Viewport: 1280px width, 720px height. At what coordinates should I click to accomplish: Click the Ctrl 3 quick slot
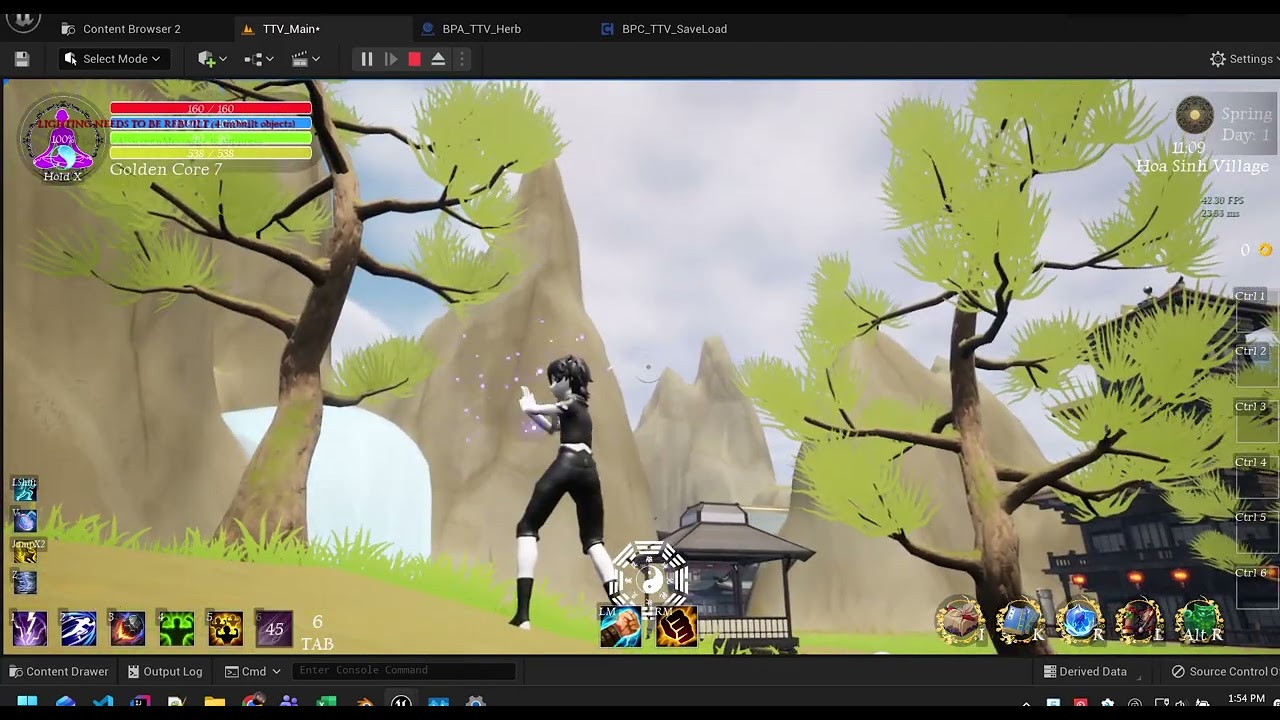click(1256, 420)
